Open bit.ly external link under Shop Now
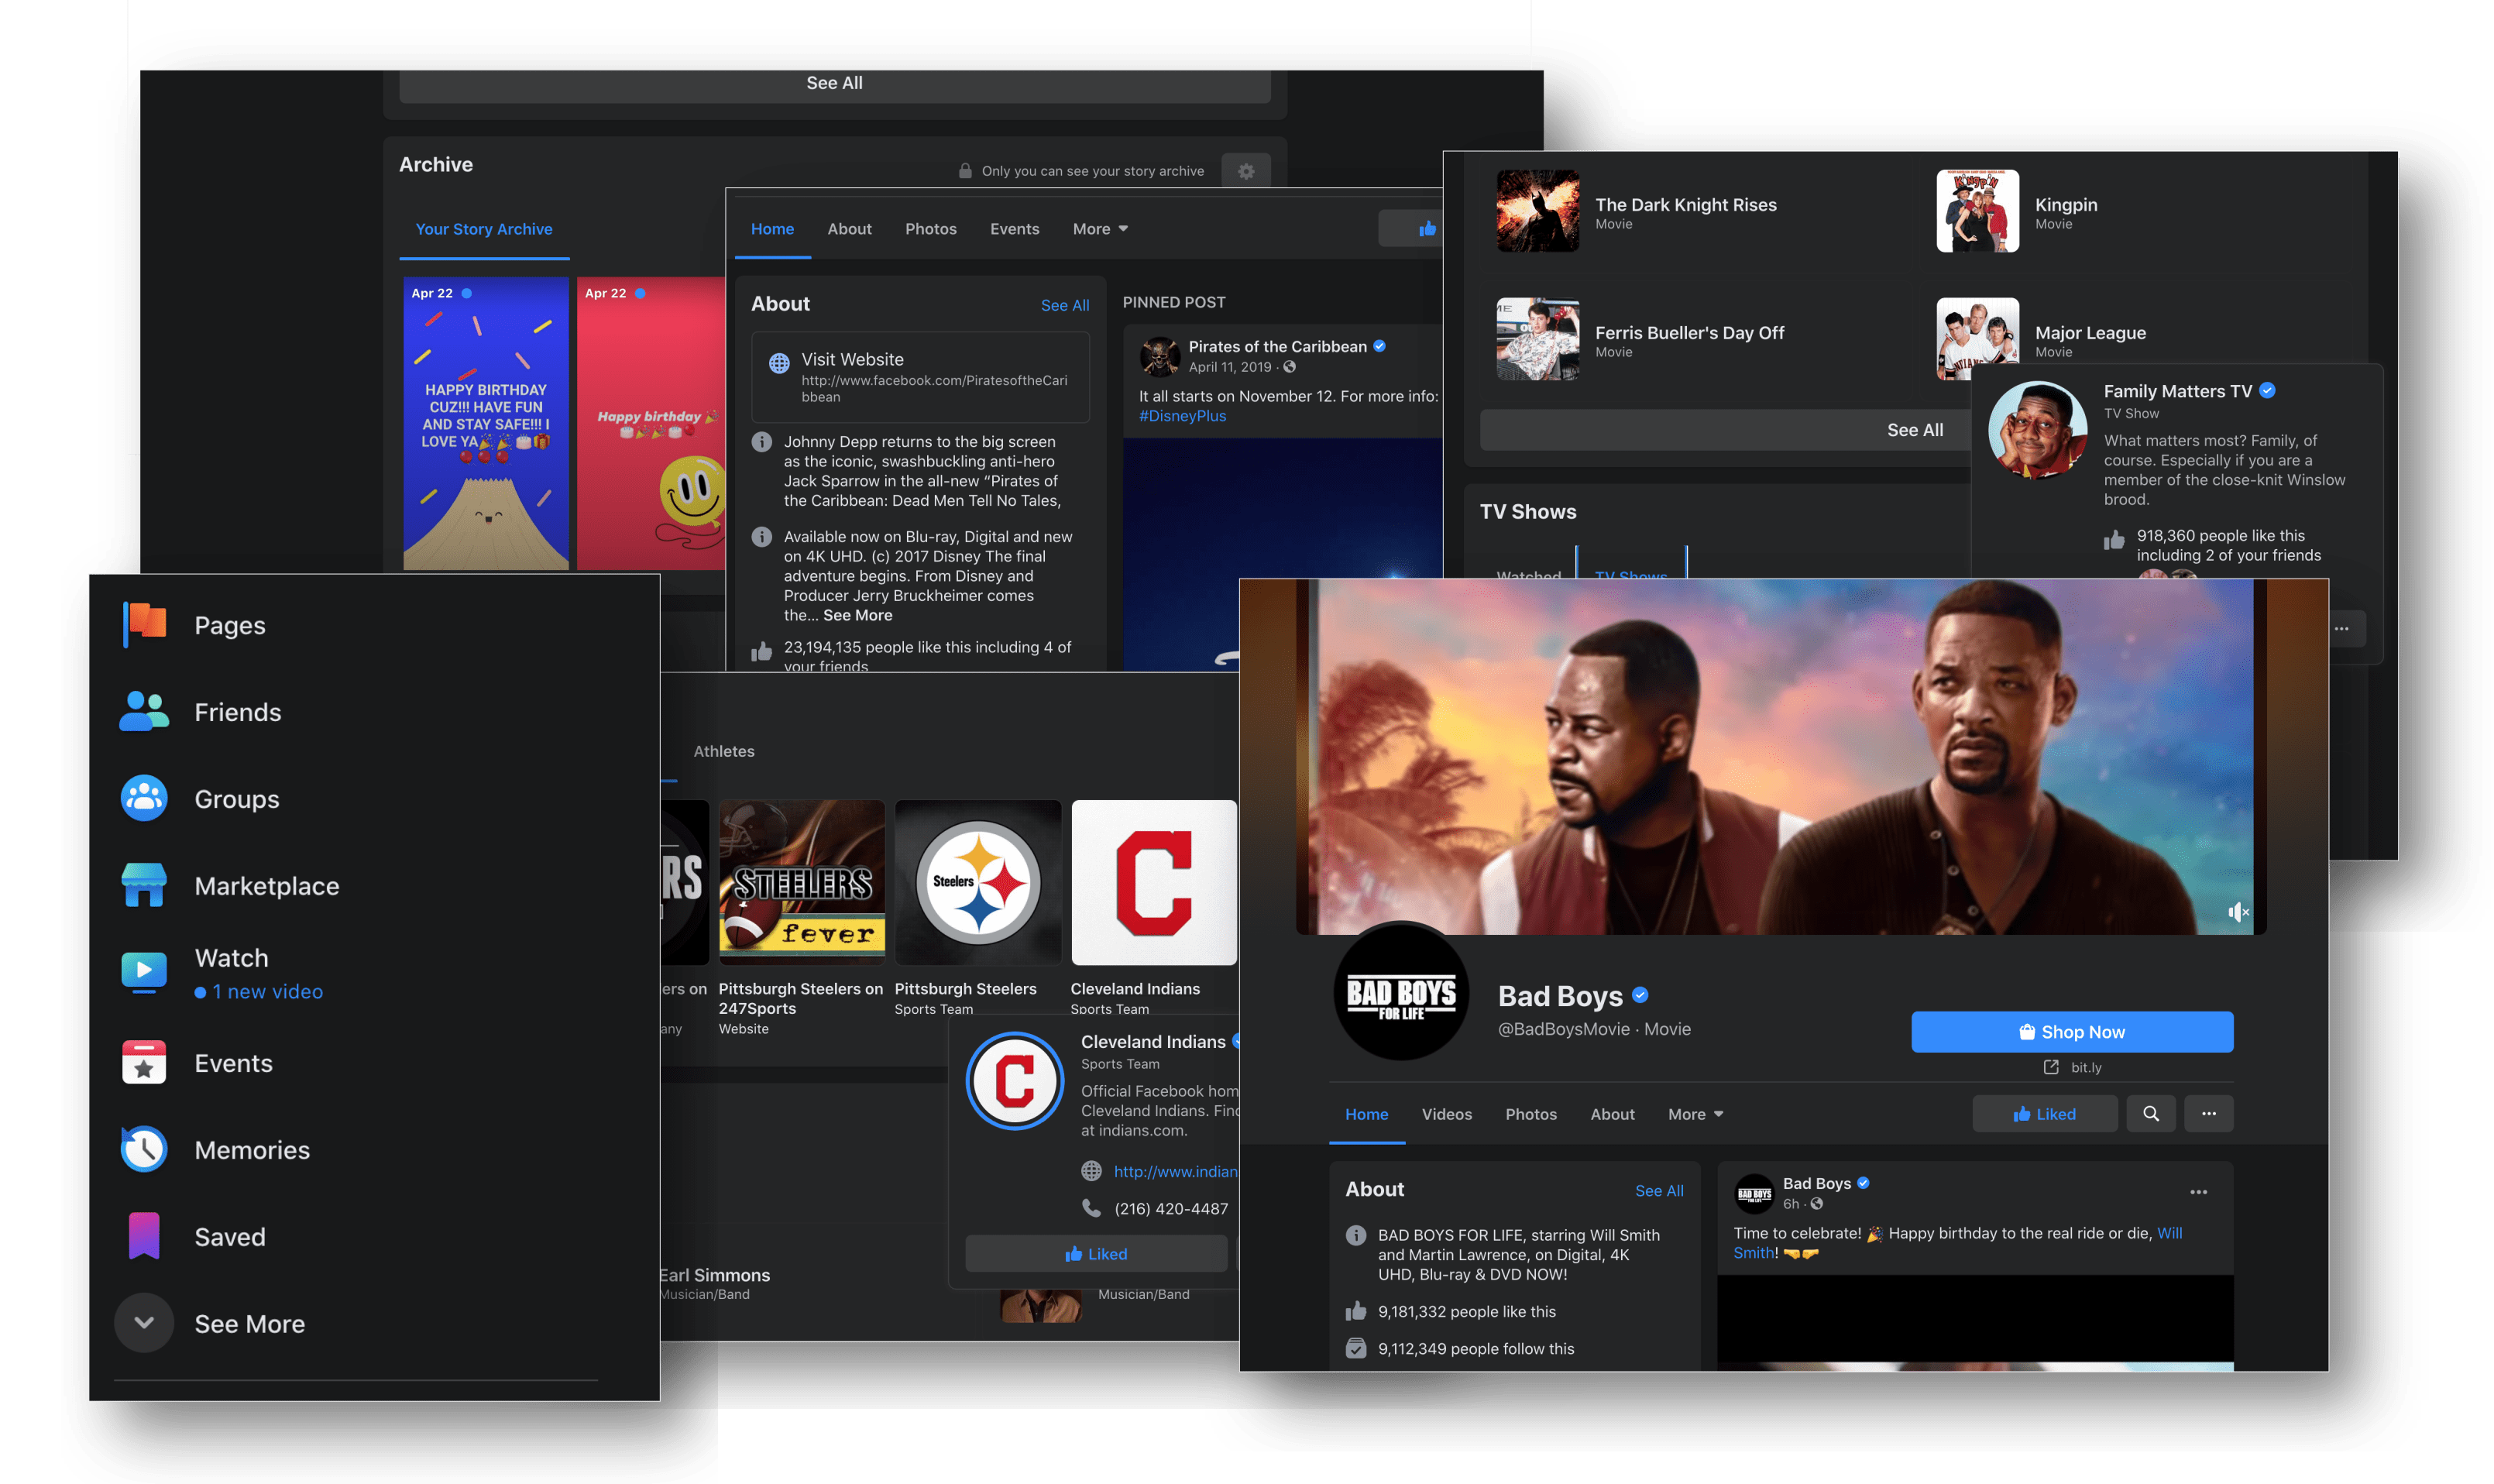 [2072, 1068]
